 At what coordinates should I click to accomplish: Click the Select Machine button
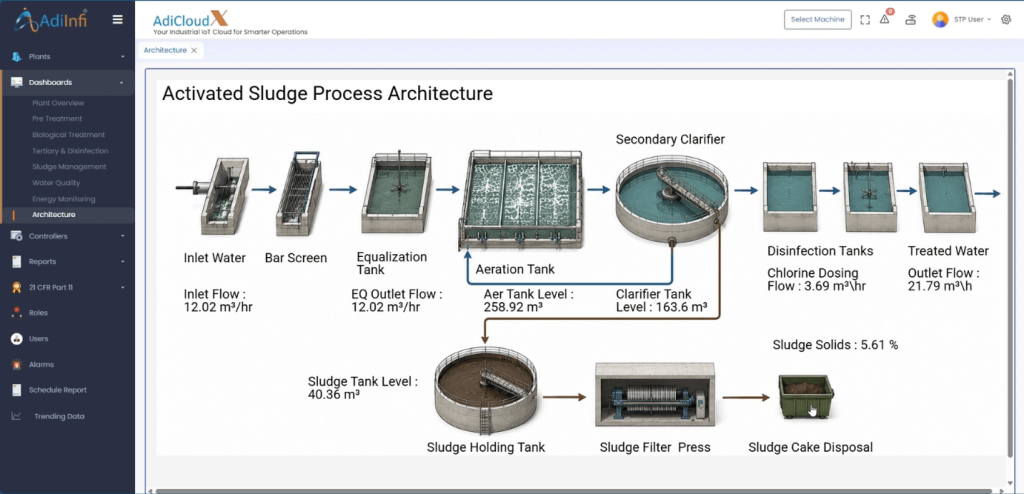818,20
